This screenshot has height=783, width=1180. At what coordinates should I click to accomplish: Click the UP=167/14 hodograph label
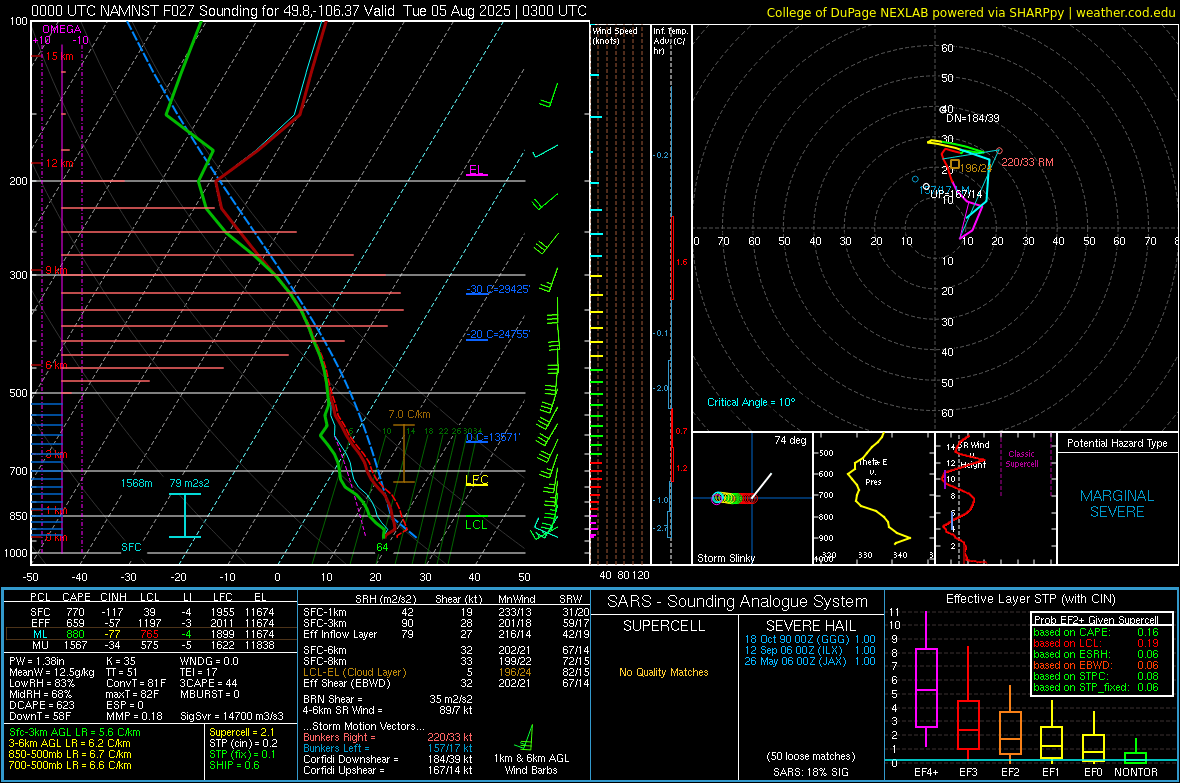[956, 194]
